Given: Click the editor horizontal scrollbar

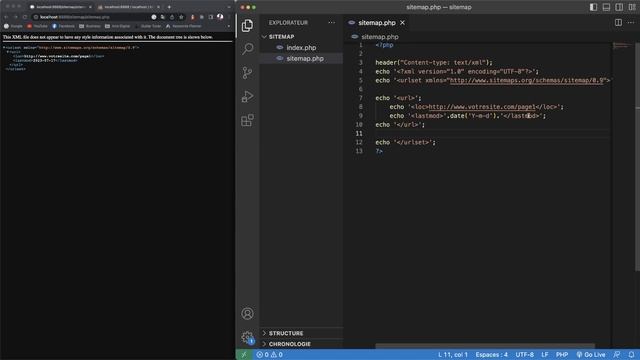Looking at the screenshot, I should (485, 346).
